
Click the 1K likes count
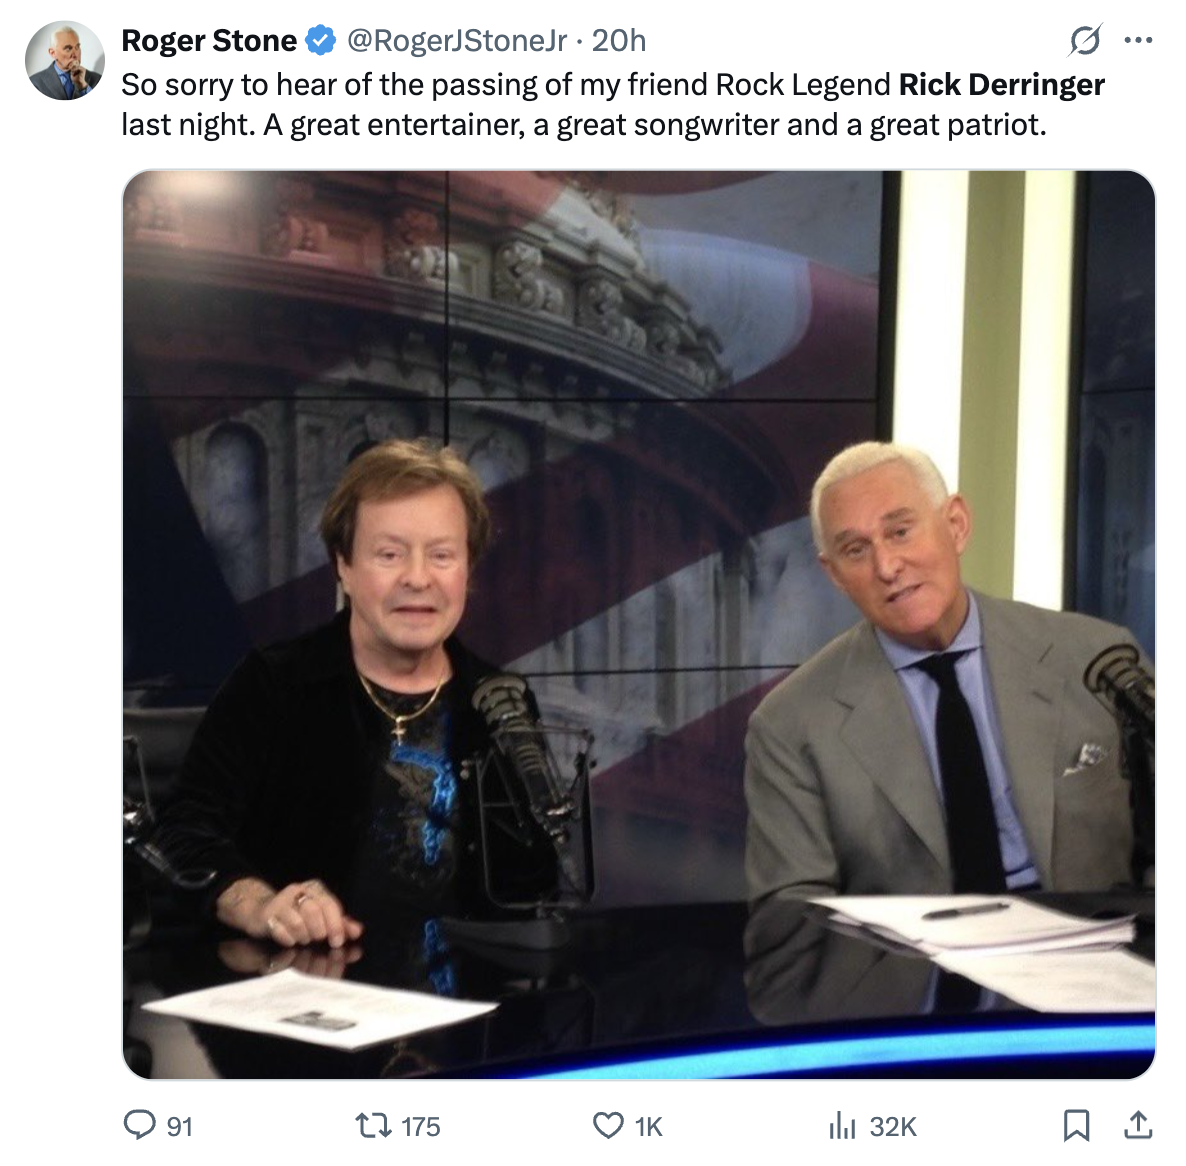tap(648, 1127)
